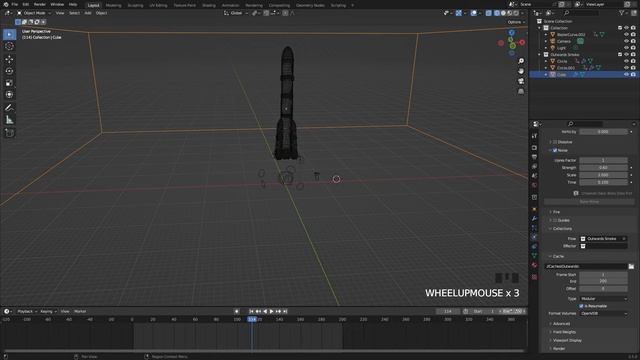The width and height of the screenshot is (640, 360).
Task: Open the Object properties tab
Action: [x=534, y=209]
